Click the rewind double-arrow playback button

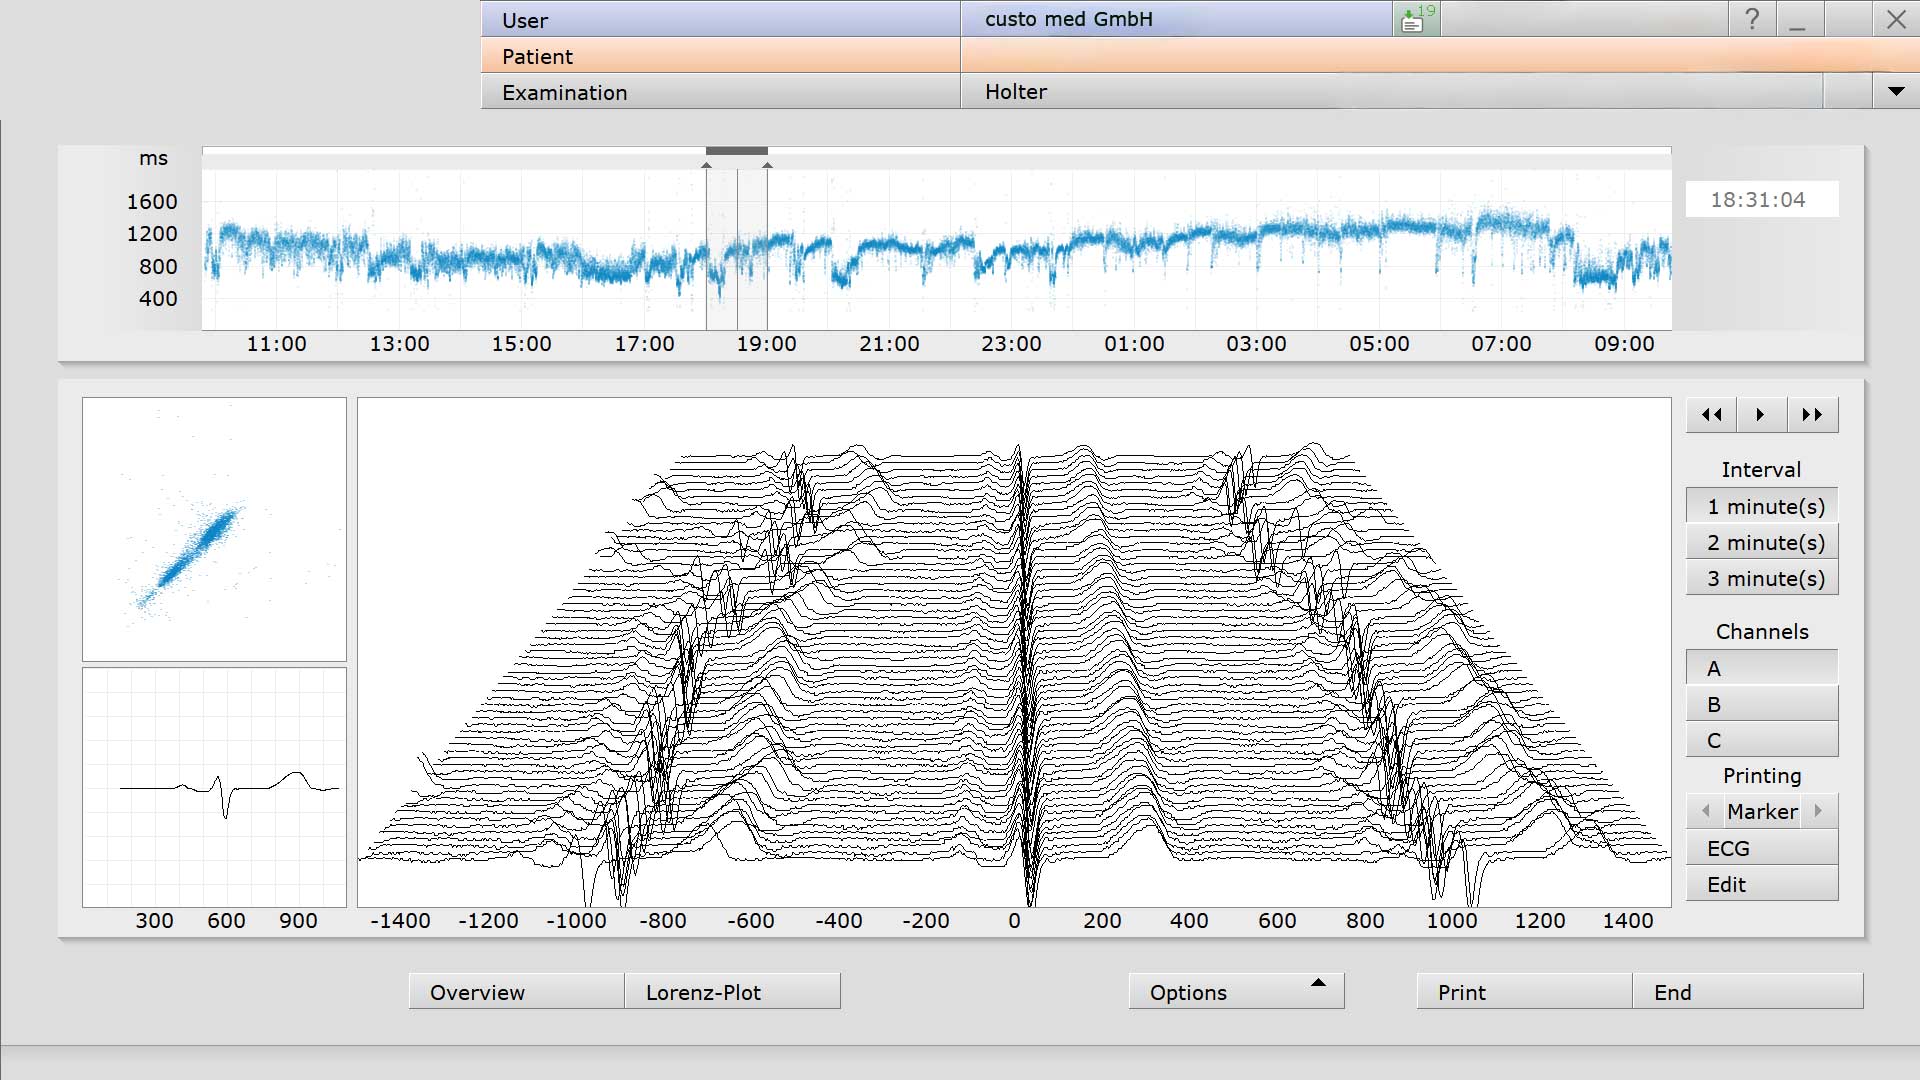(x=1712, y=415)
